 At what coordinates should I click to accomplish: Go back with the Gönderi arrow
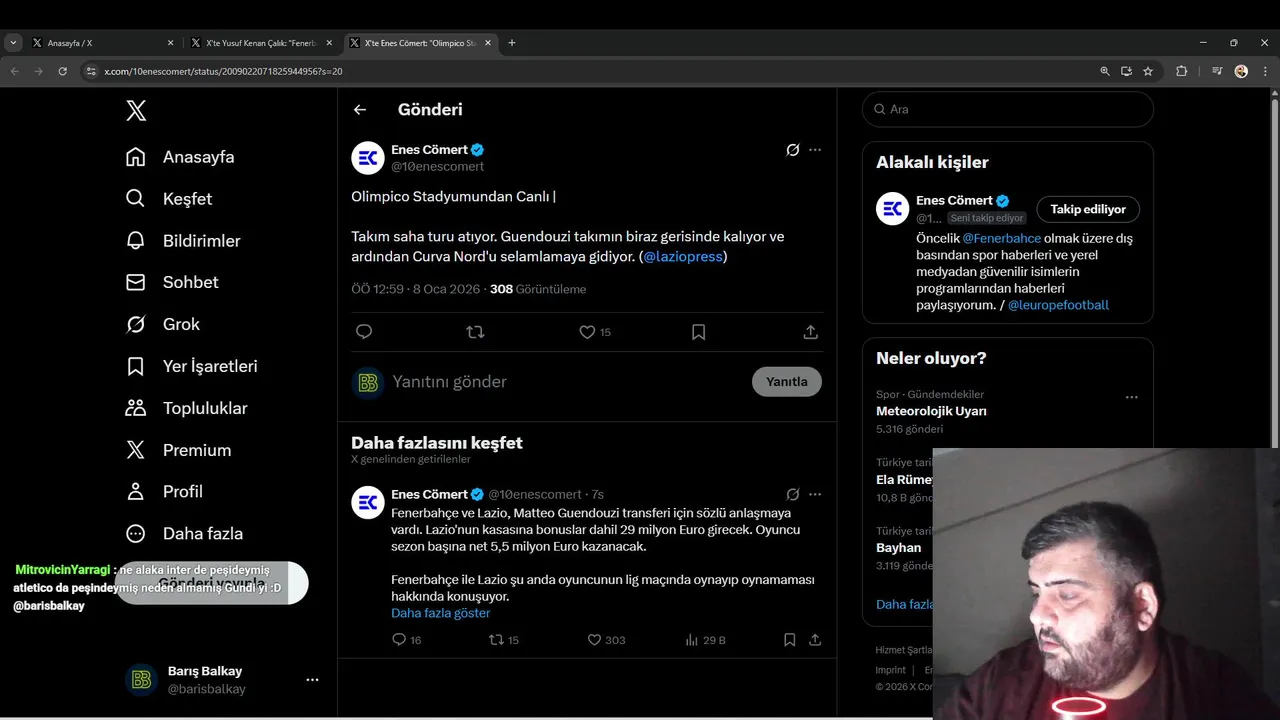pos(360,110)
